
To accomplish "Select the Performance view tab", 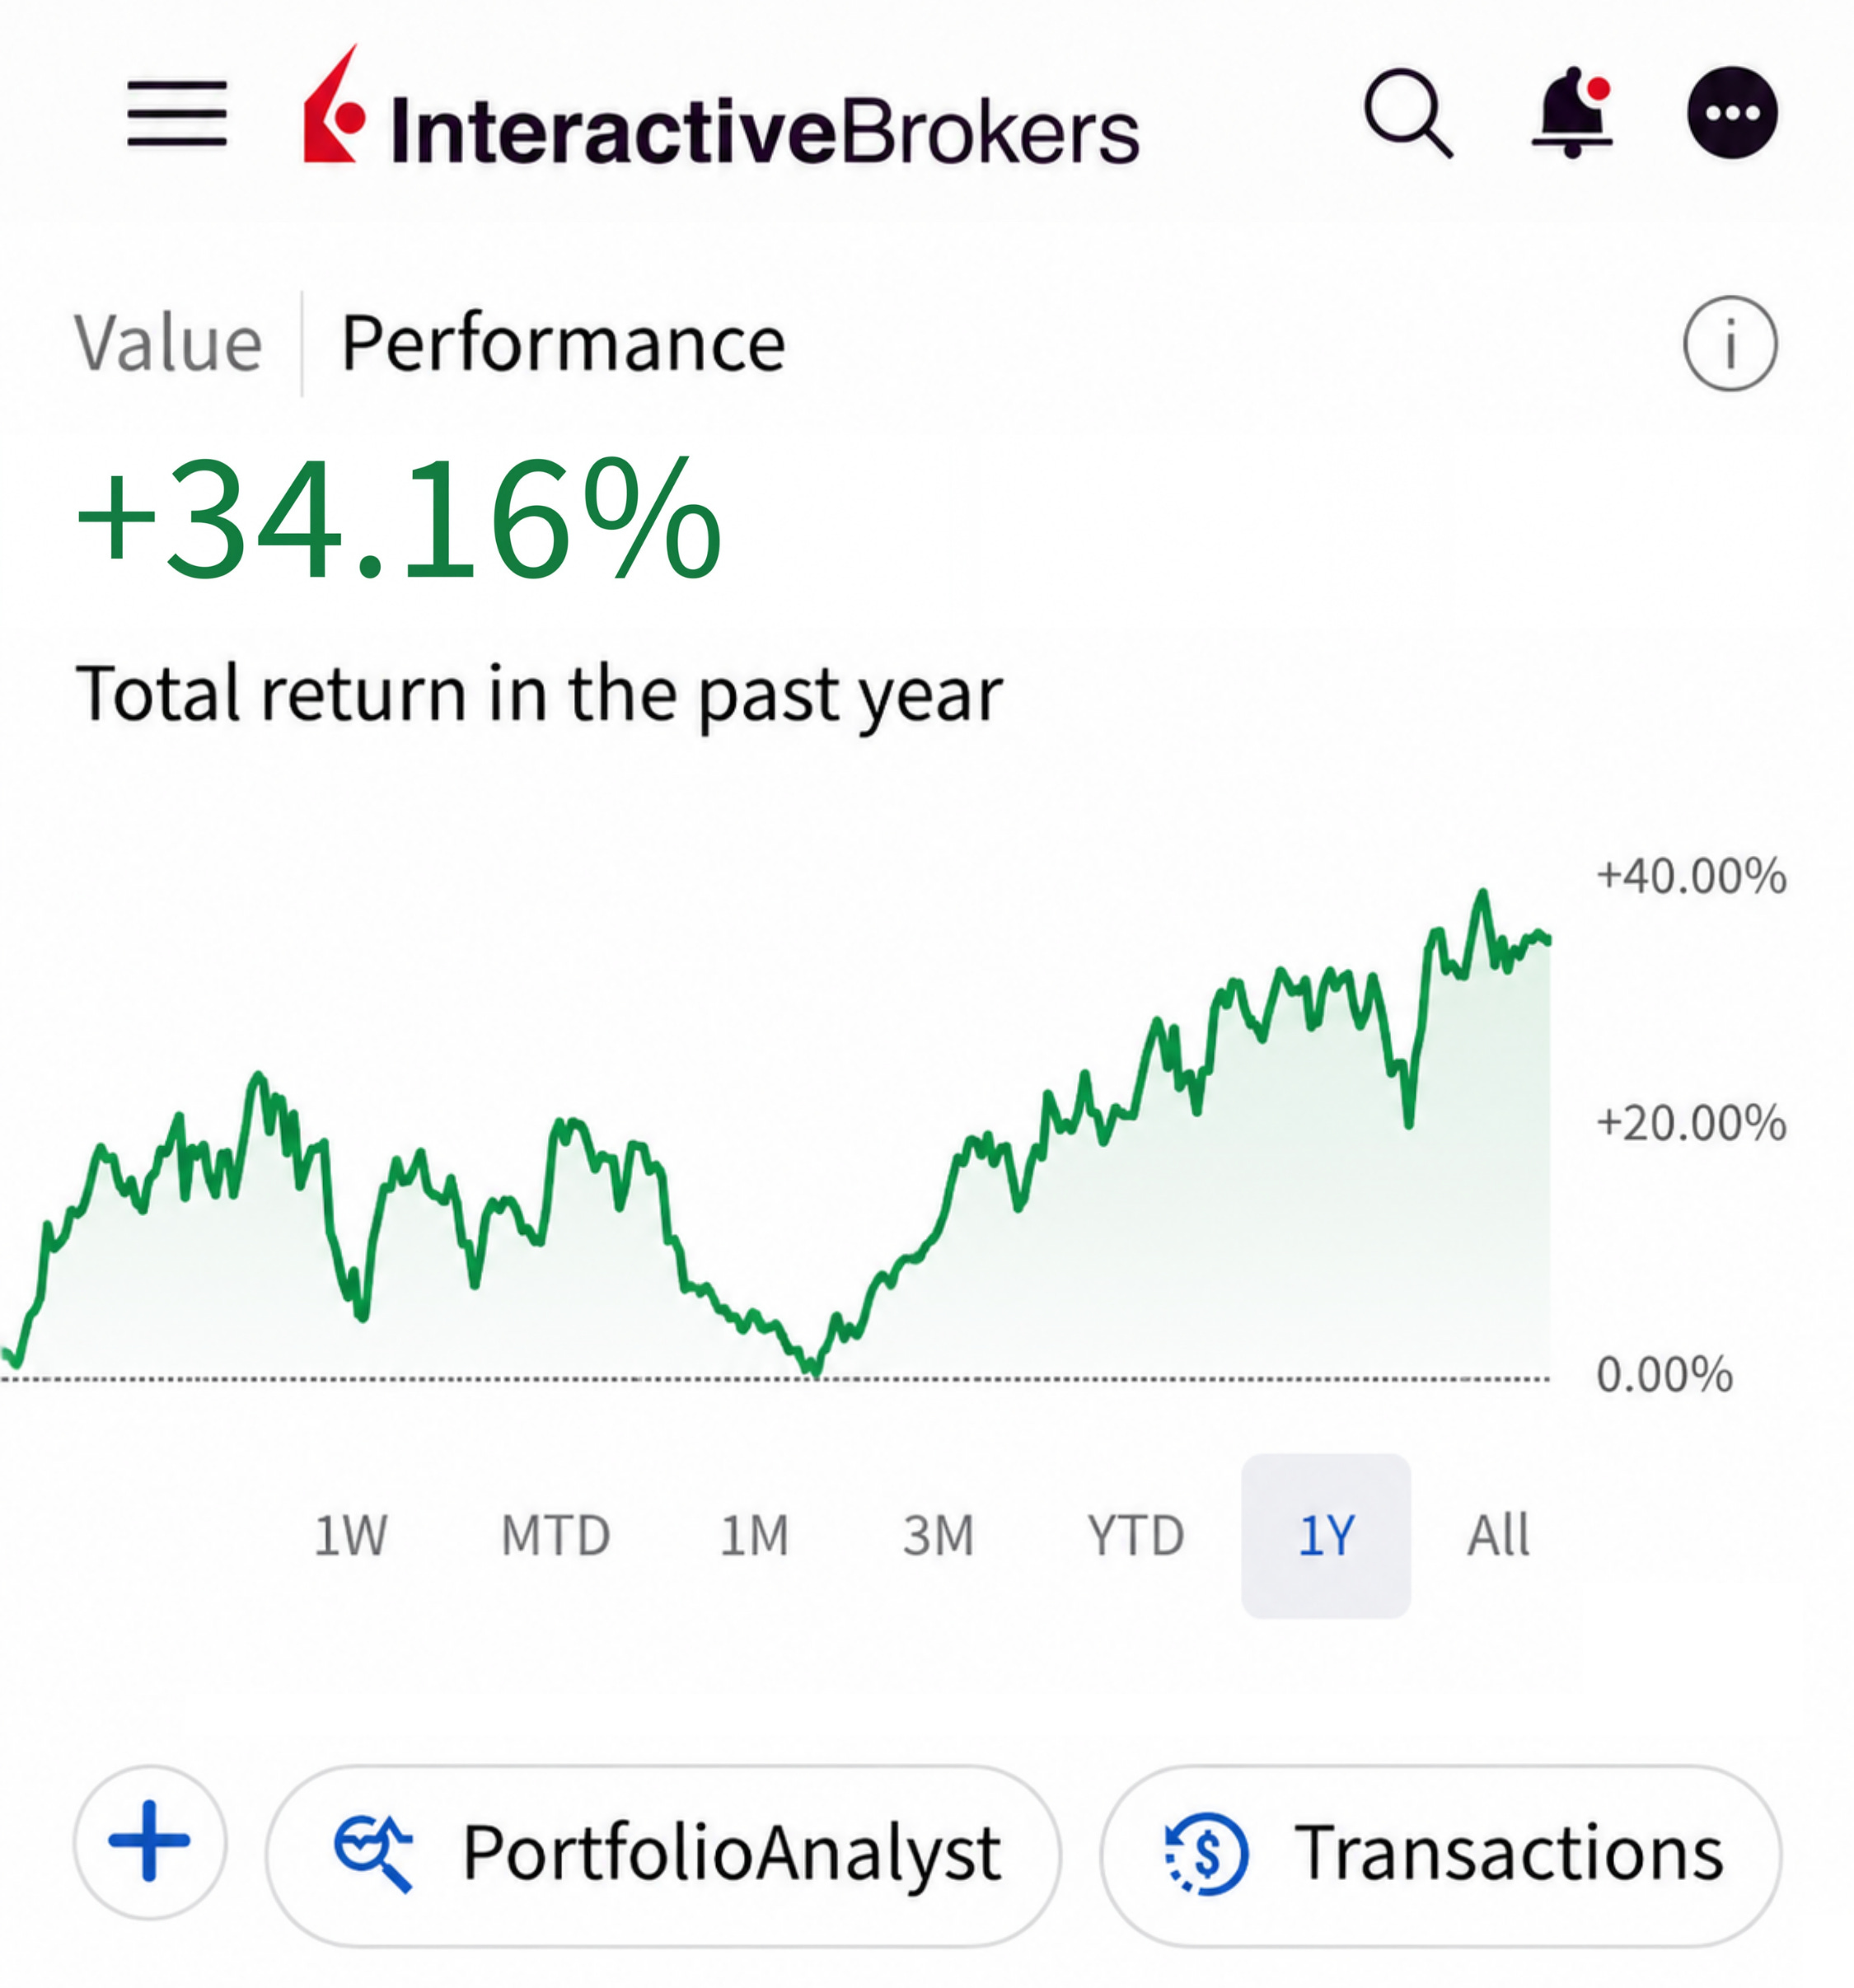I will click(x=564, y=343).
